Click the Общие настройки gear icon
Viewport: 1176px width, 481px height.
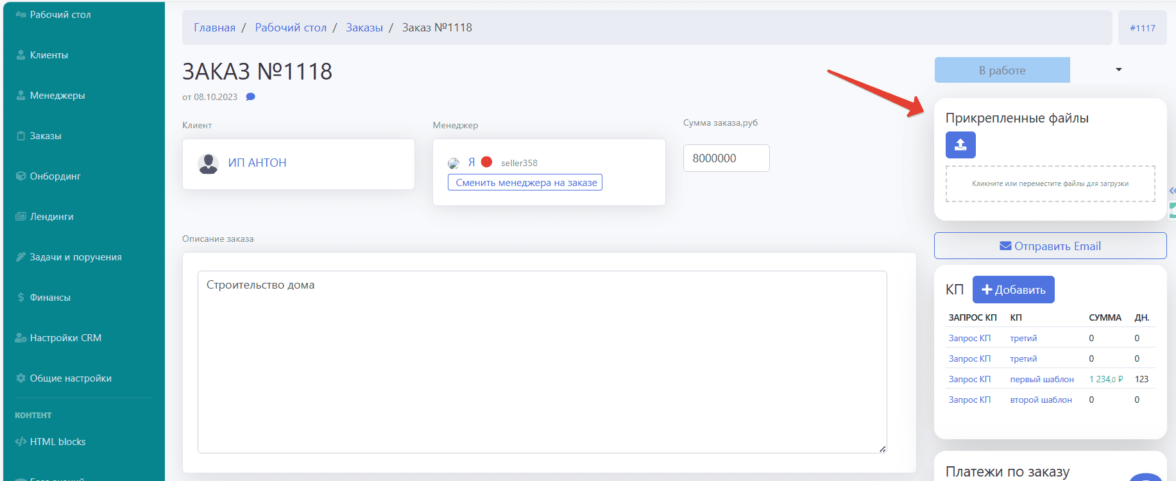pos(21,378)
